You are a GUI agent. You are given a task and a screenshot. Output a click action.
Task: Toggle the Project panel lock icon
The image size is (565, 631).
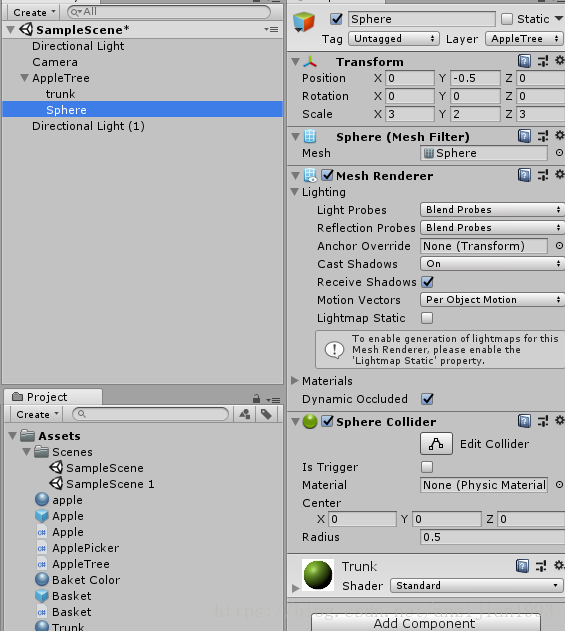click(256, 399)
